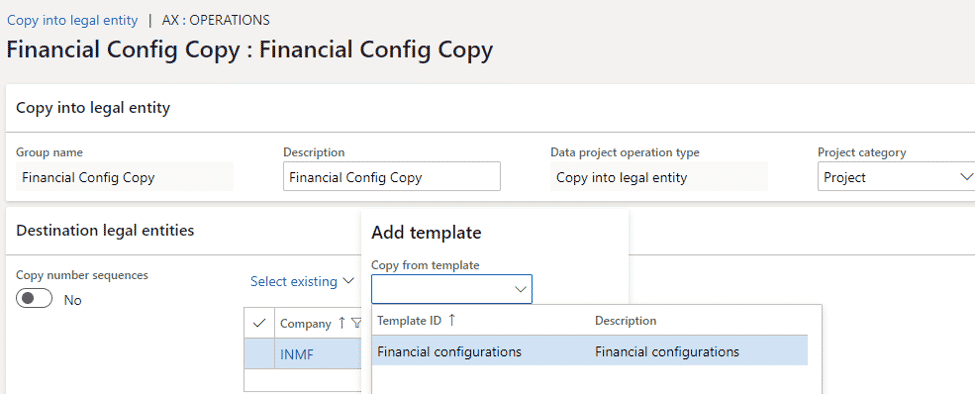Click the Description column header in lookup

626,321
